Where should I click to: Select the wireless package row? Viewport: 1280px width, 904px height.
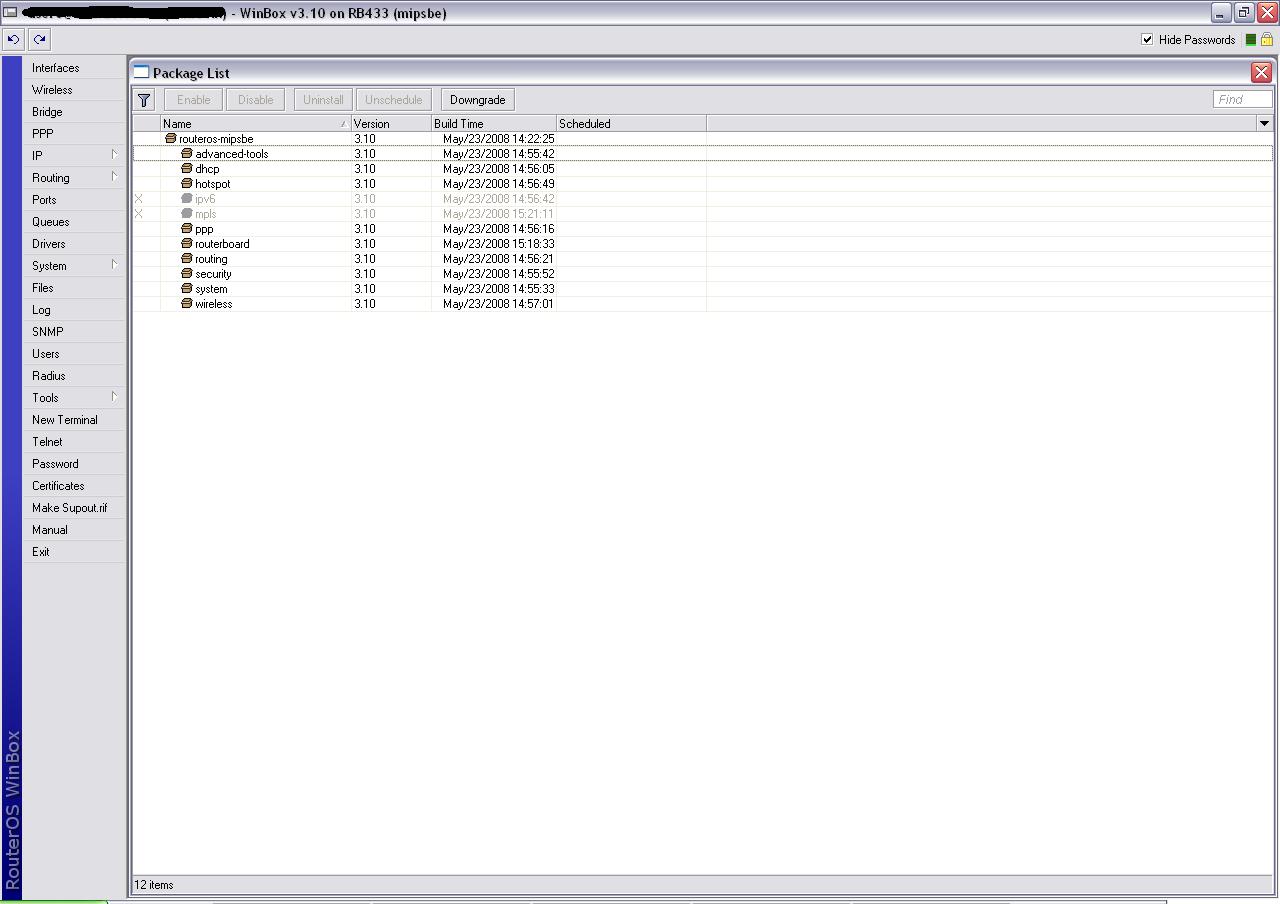click(x=703, y=304)
